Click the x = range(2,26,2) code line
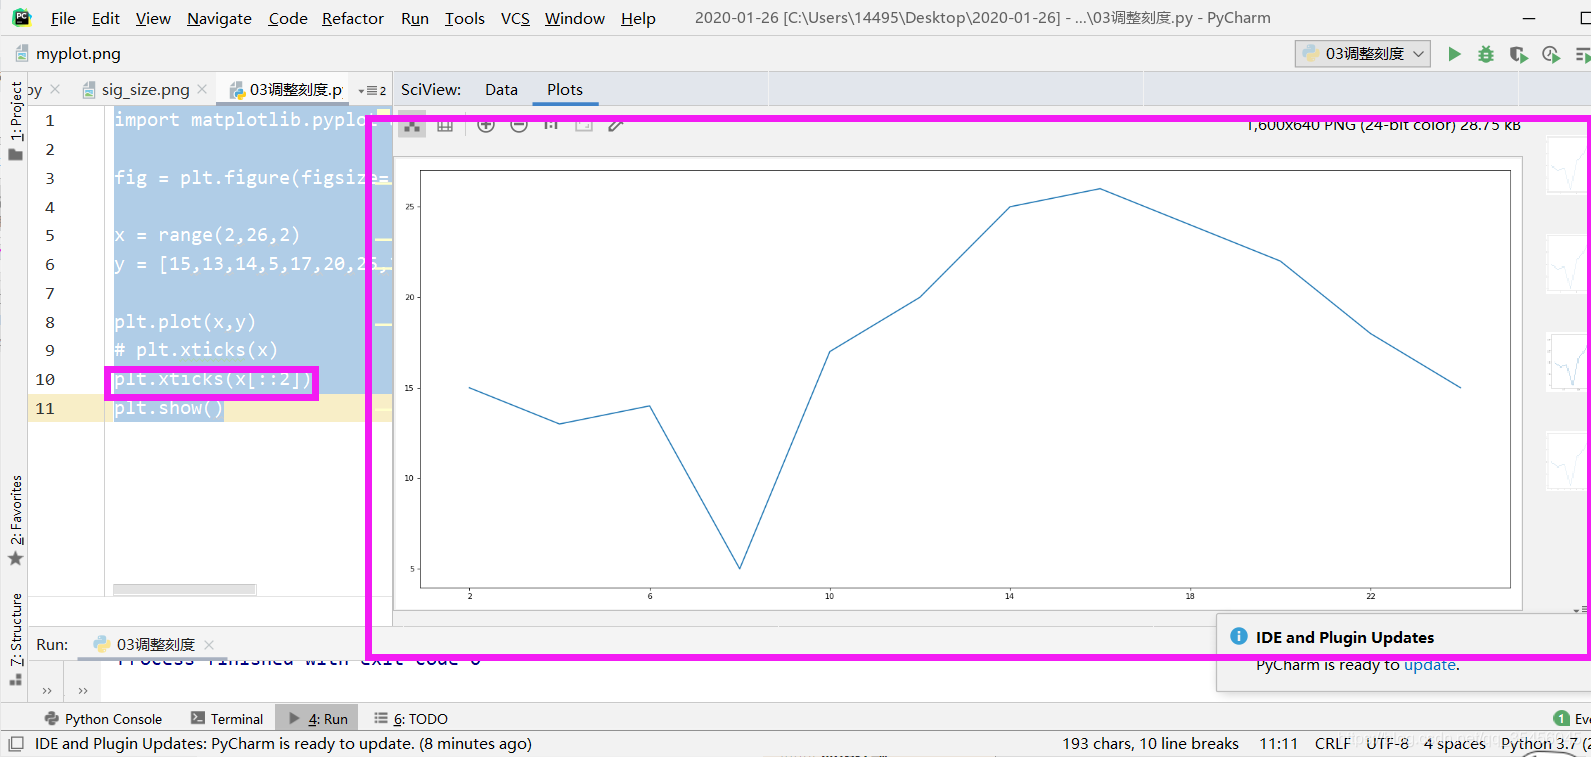The height and width of the screenshot is (757, 1591). coord(207,235)
